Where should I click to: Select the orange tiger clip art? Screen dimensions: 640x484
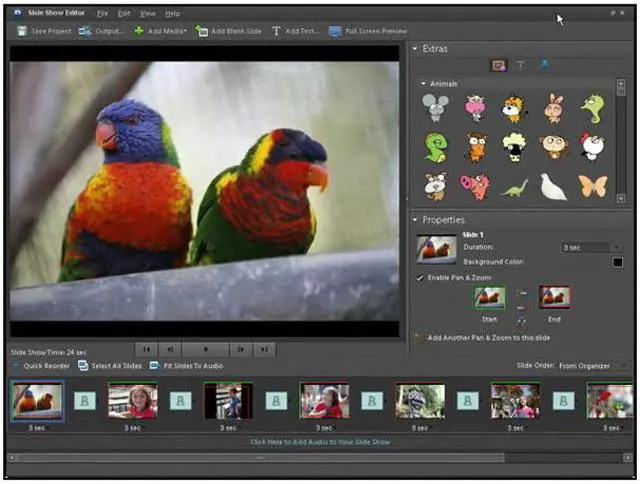[x=514, y=109]
